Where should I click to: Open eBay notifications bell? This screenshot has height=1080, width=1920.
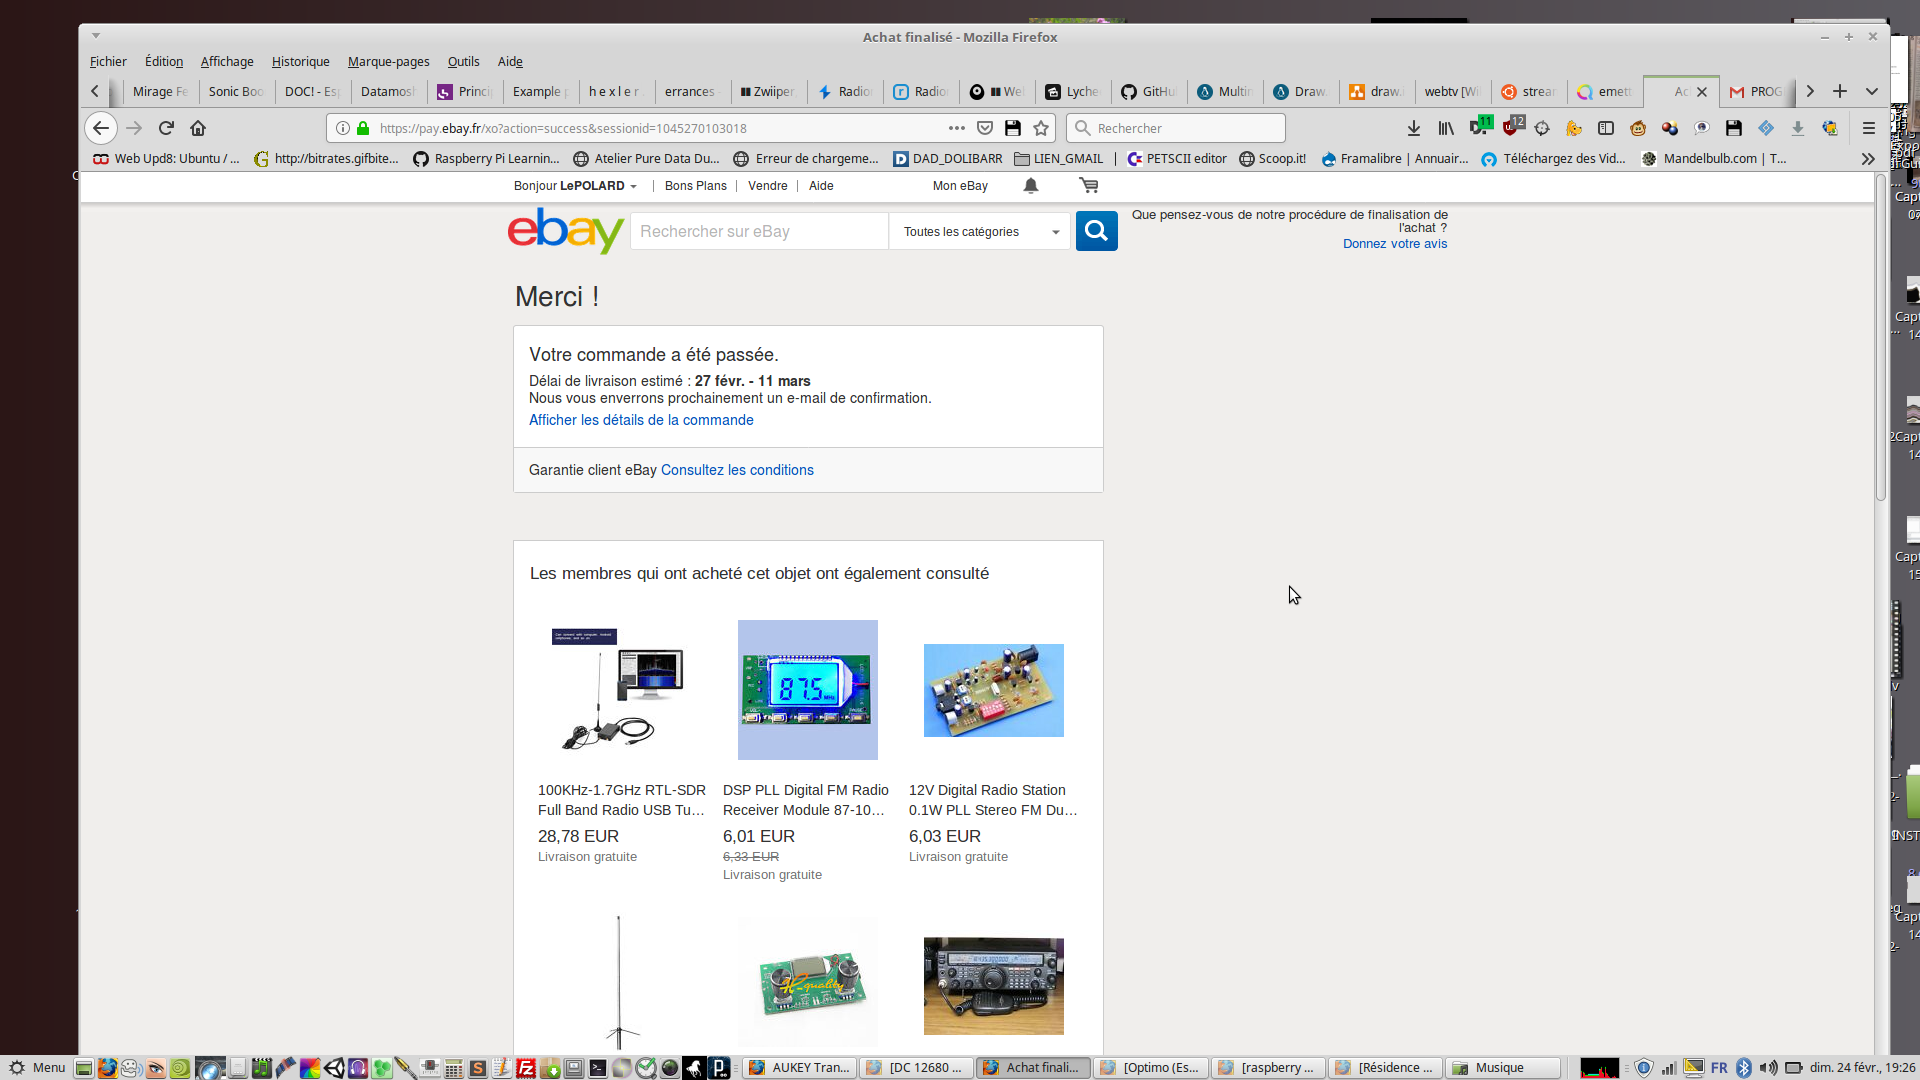pos(1031,186)
